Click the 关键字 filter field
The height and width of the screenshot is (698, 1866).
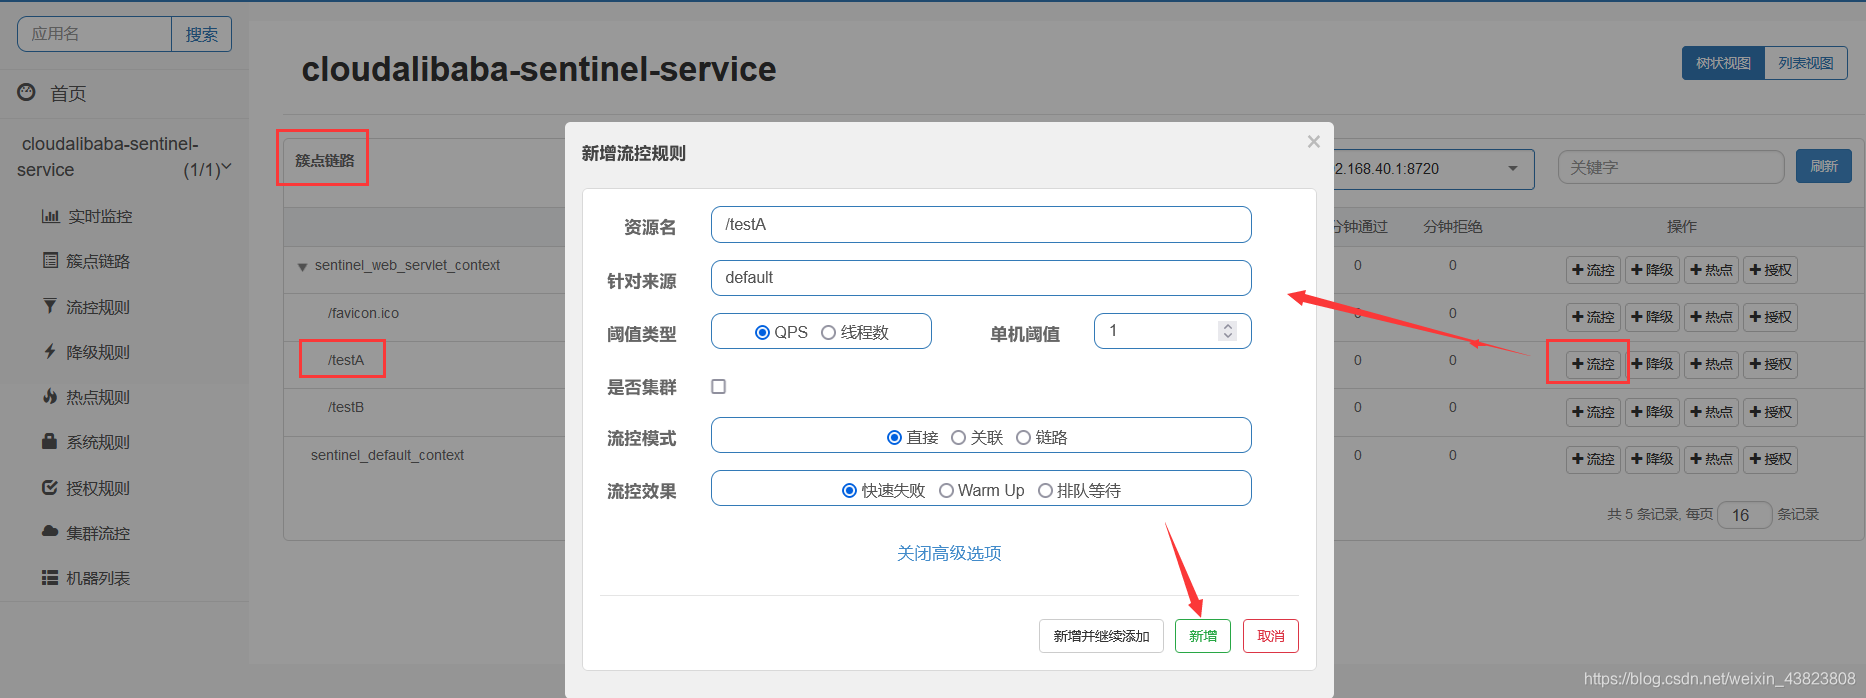[x=1671, y=167]
